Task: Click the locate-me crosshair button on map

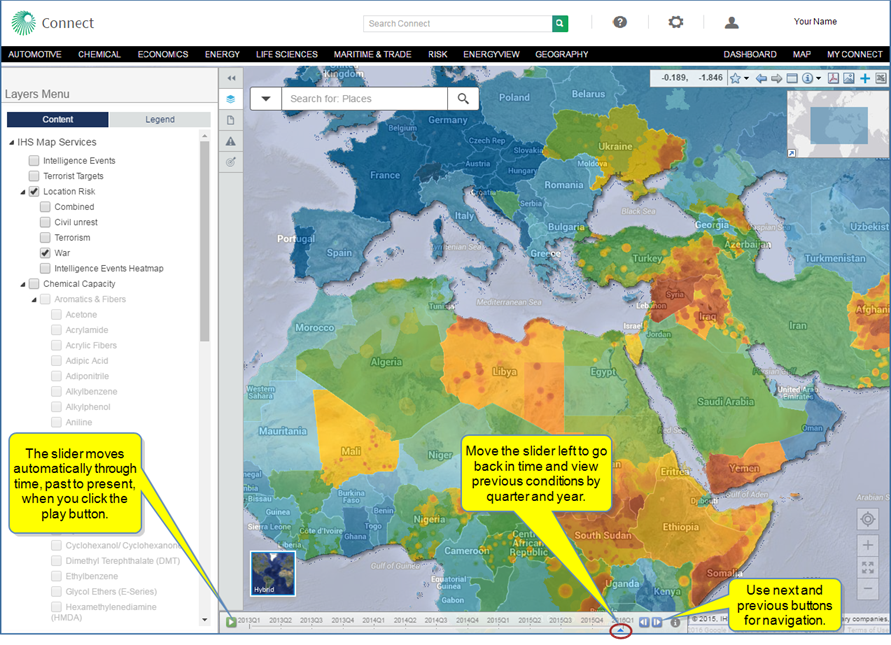Action: point(868,519)
